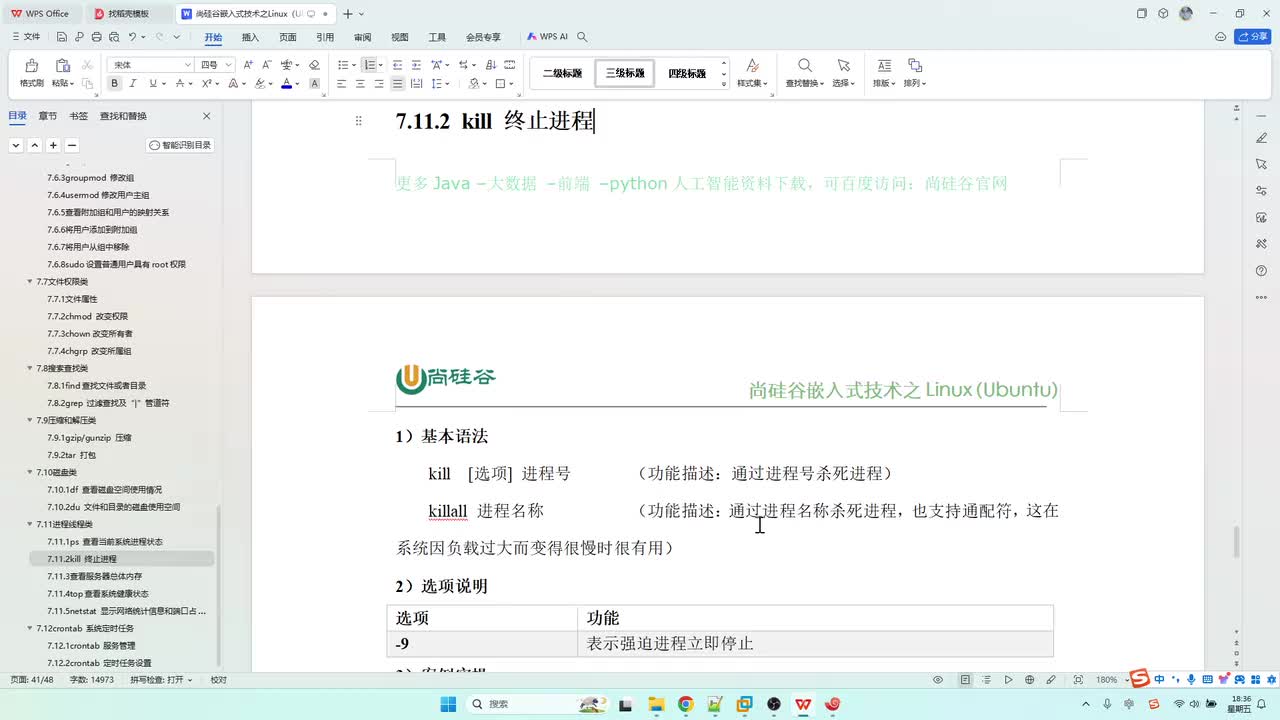1280x720 pixels.
Task: Toggle character shading button
Action: pyautogui.click(x=314, y=84)
